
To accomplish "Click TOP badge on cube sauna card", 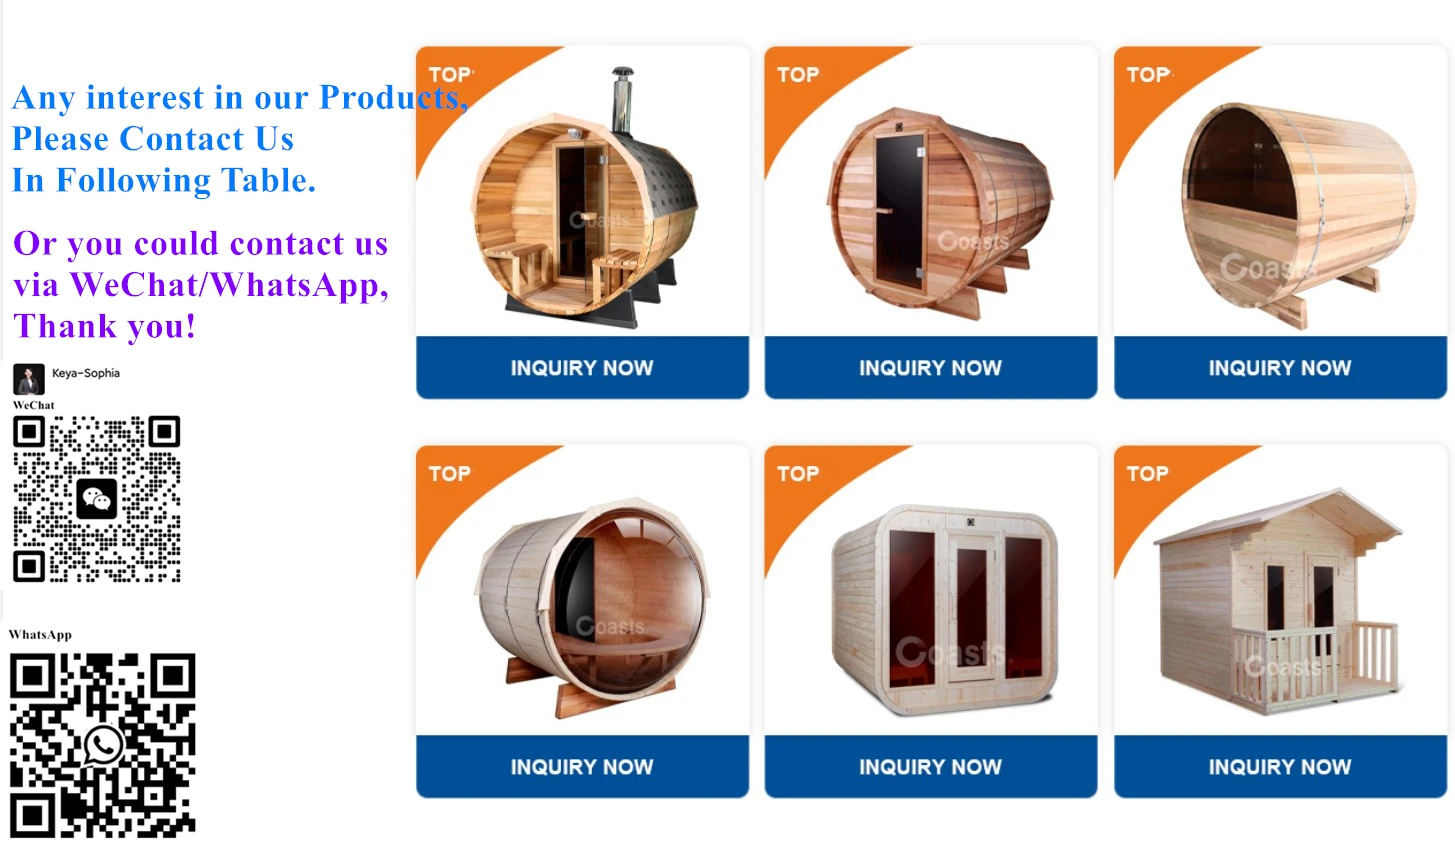I will pos(798,474).
